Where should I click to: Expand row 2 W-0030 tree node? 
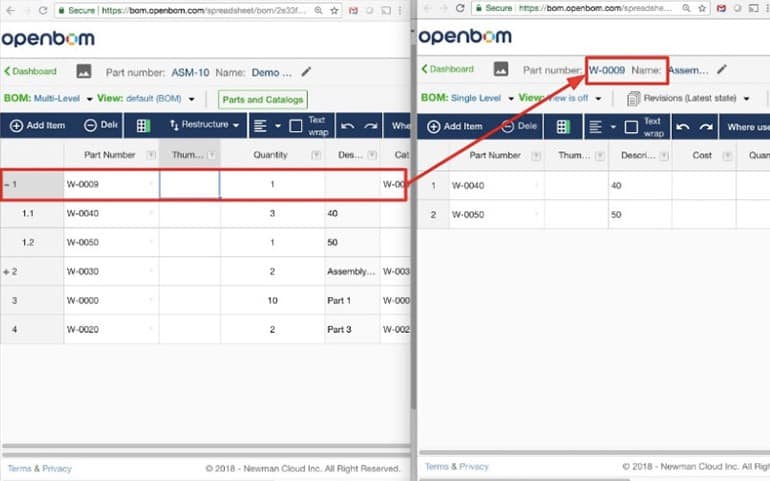pyautogui.click(x=7, y=271)
